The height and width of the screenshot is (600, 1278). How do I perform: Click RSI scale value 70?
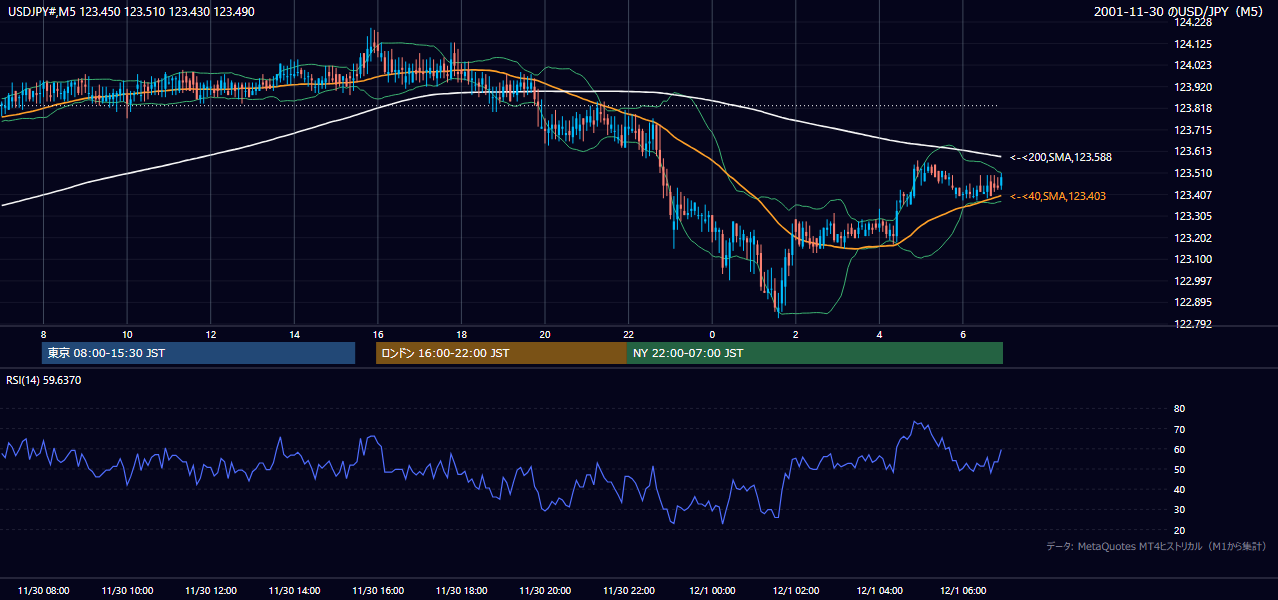tap(1179, 429)
